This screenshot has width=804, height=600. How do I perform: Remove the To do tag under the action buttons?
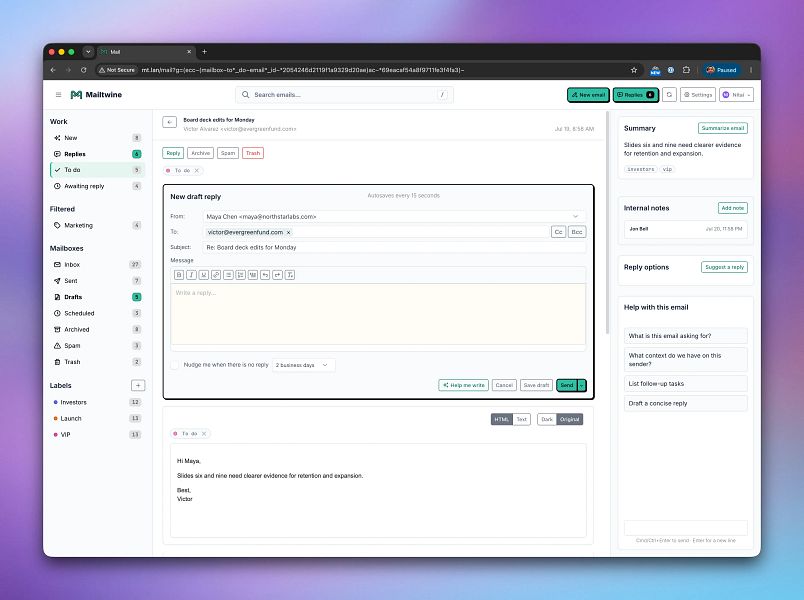tap(196, 170)
